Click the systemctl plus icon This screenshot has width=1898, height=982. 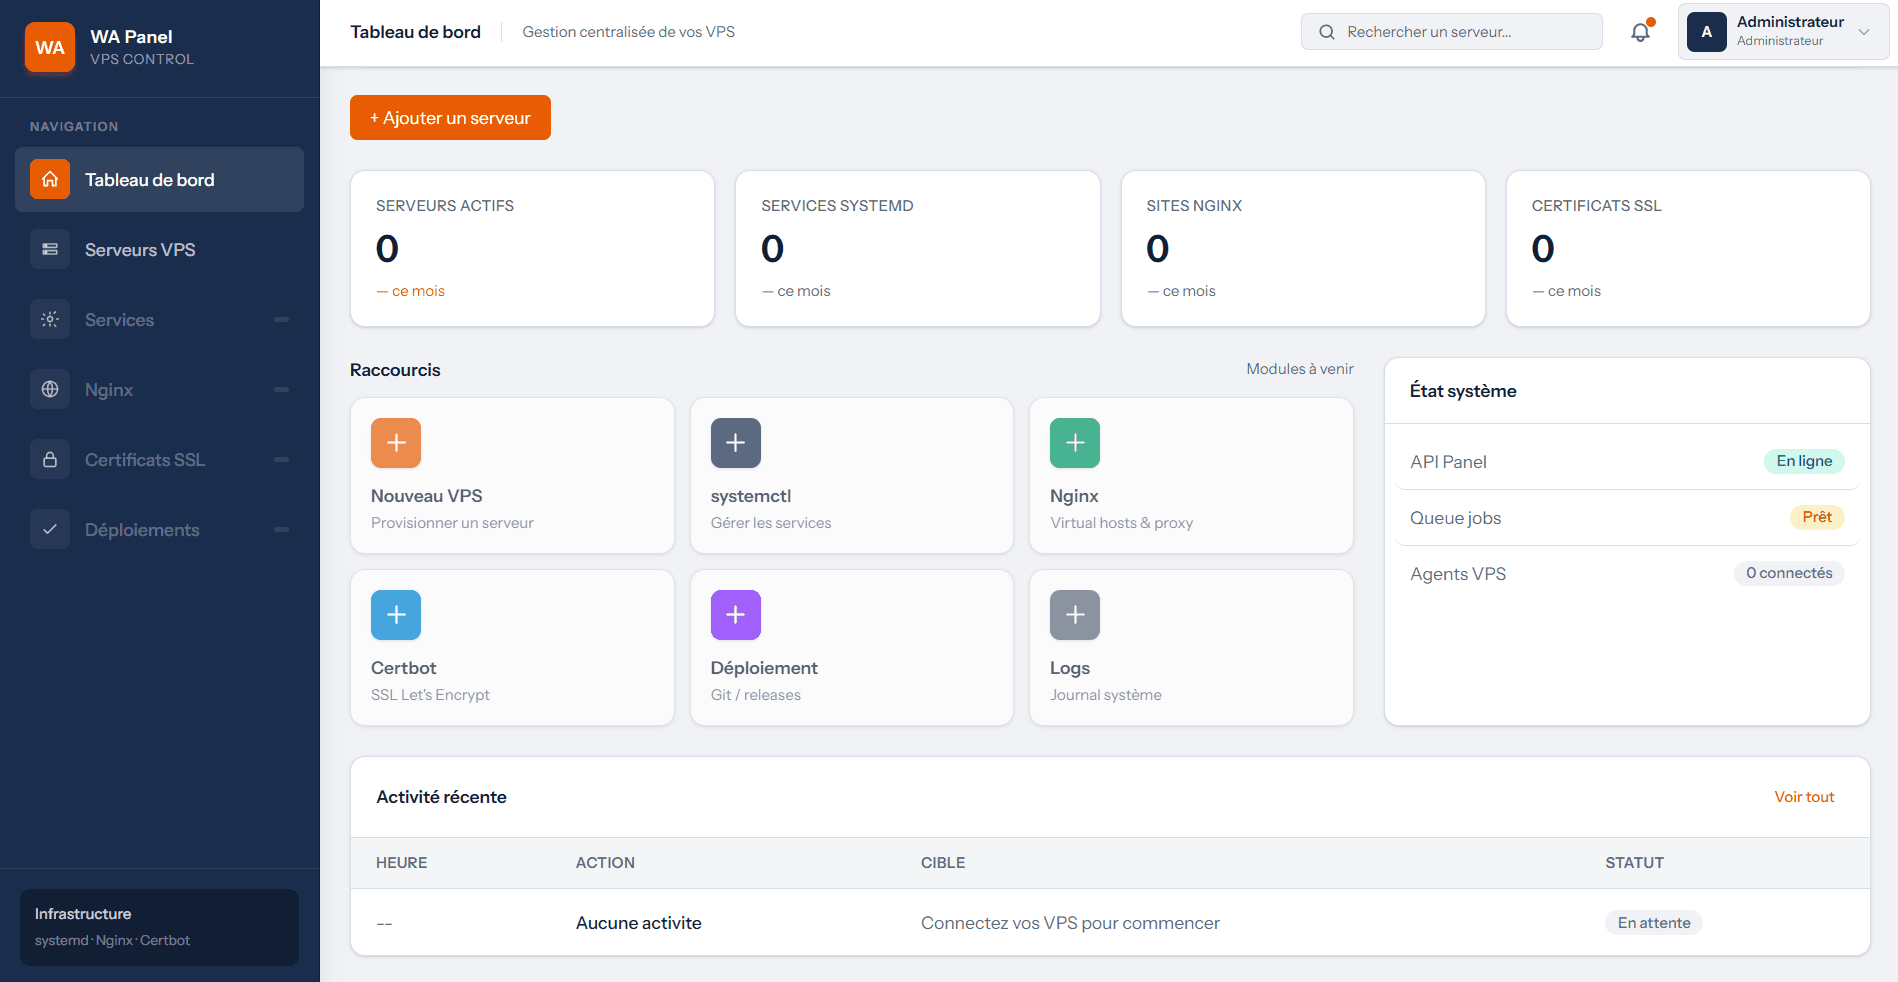(x=736, y=443)
